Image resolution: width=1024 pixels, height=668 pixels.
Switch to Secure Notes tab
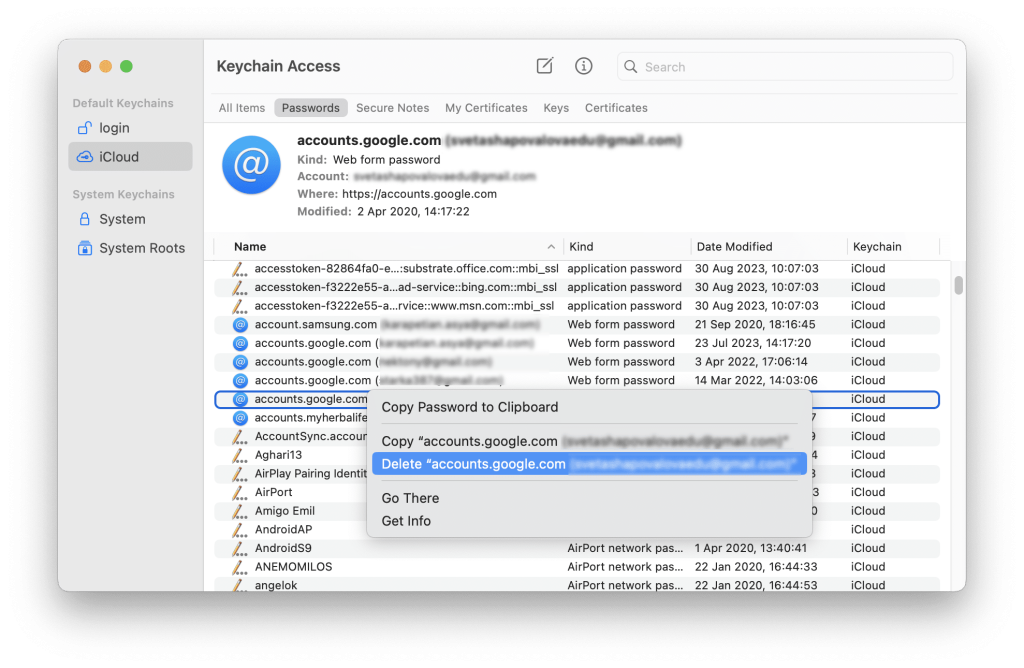(392, 108)
